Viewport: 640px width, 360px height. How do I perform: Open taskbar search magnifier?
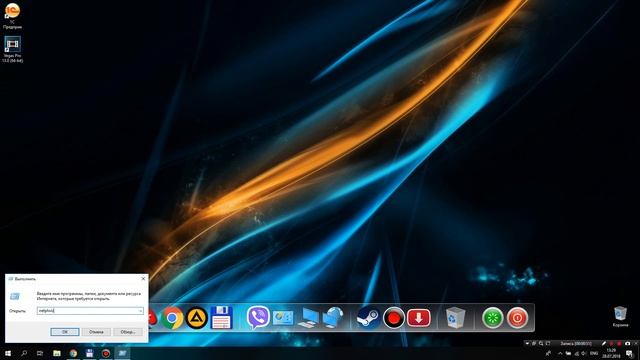tap(24, 353)
